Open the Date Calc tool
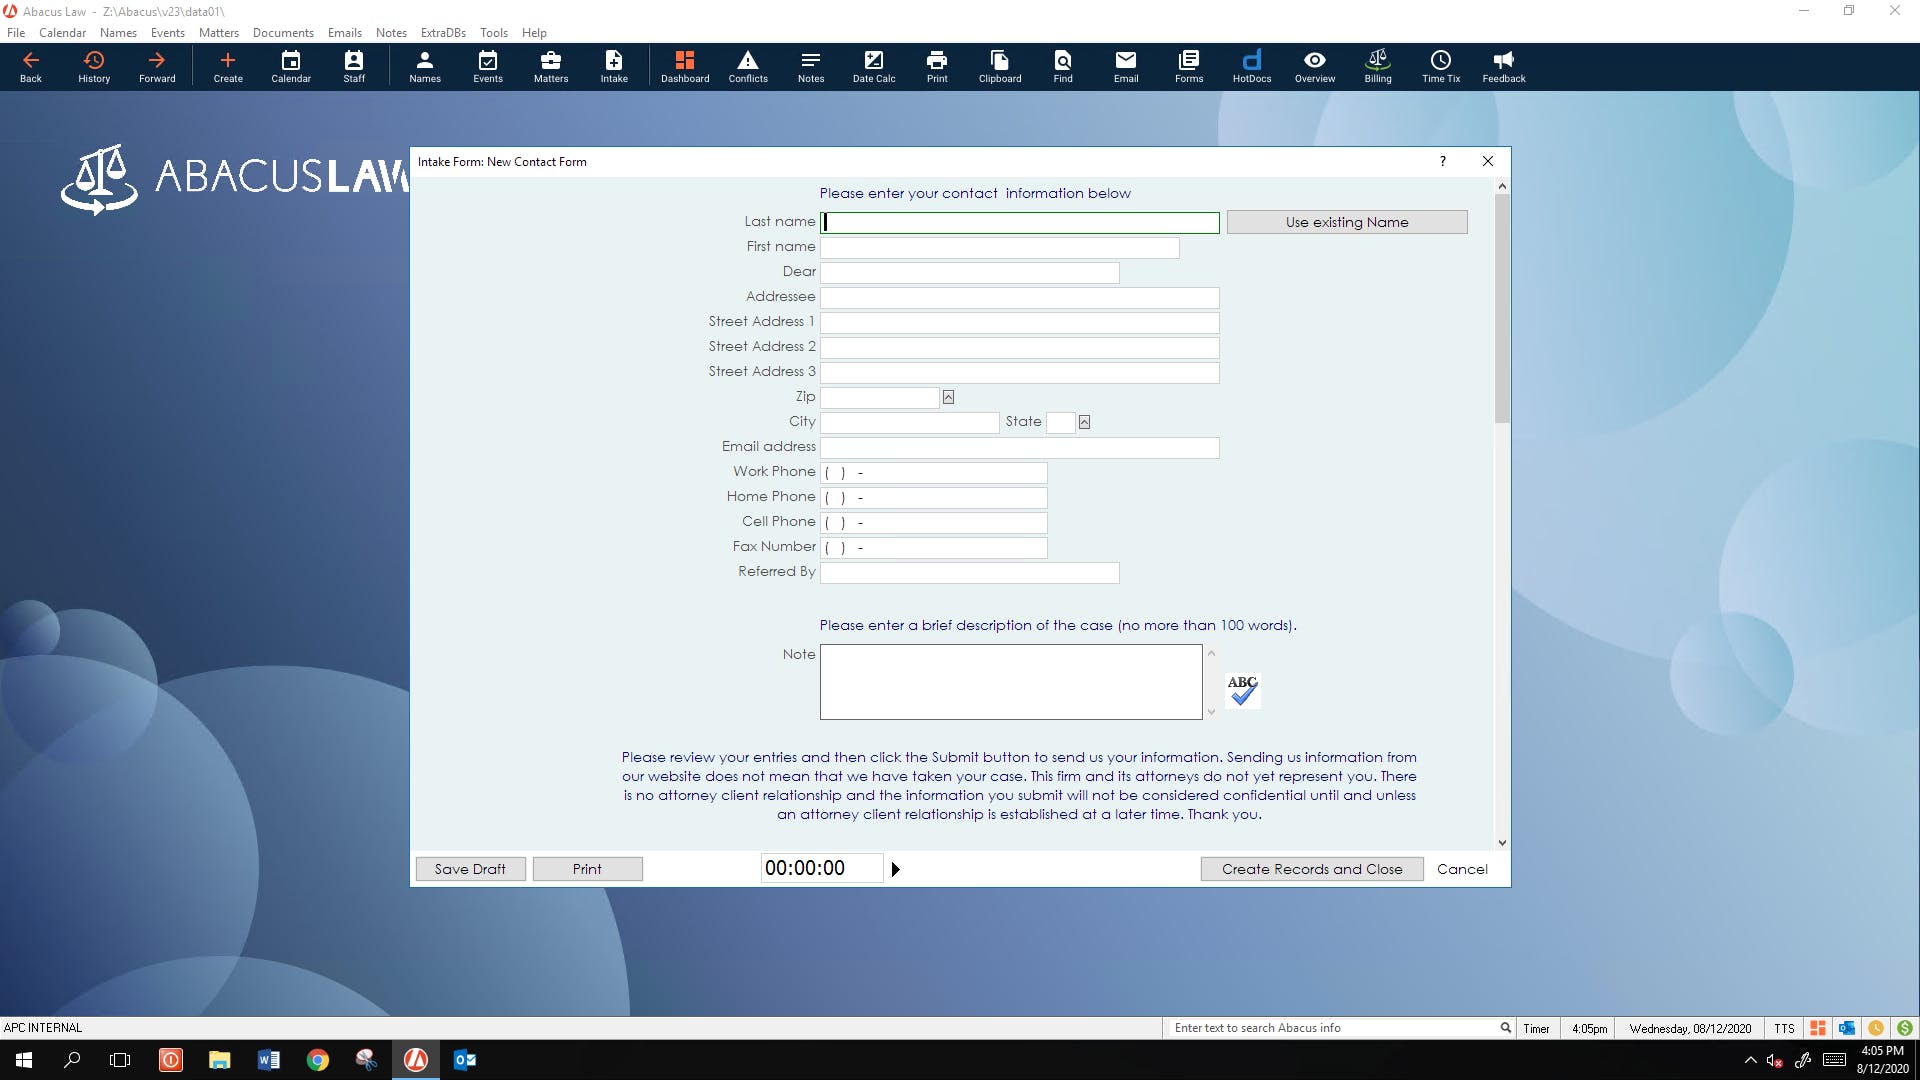Viewport: 1920px width, 1080px height. point(873,66)
